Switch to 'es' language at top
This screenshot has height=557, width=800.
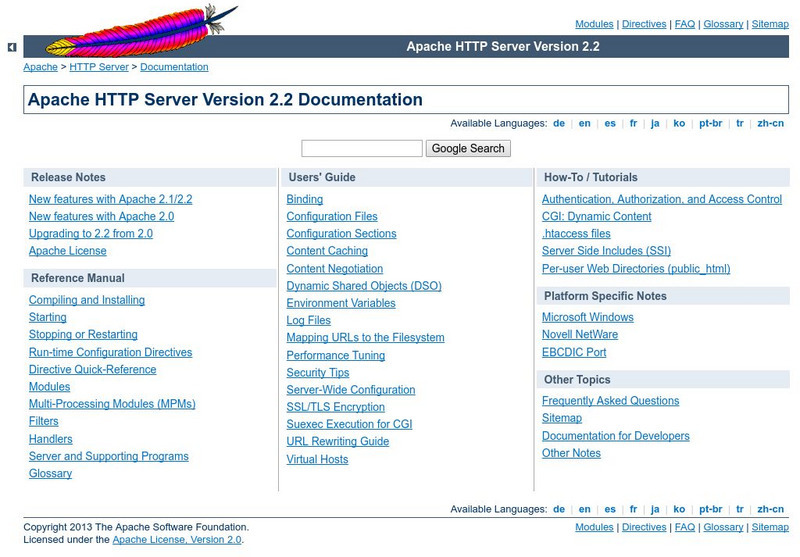pyautogui.click(x=610, y=123)
